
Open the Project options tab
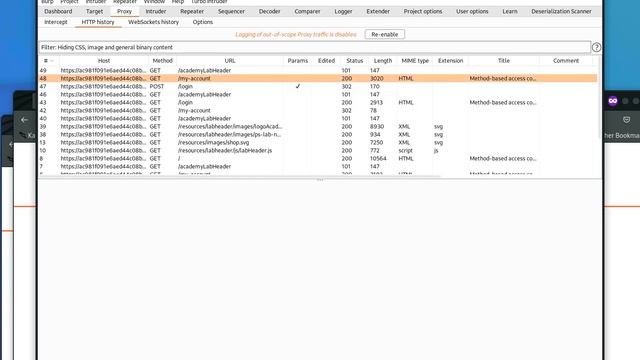pyautogui.click(x=423, y=11)
